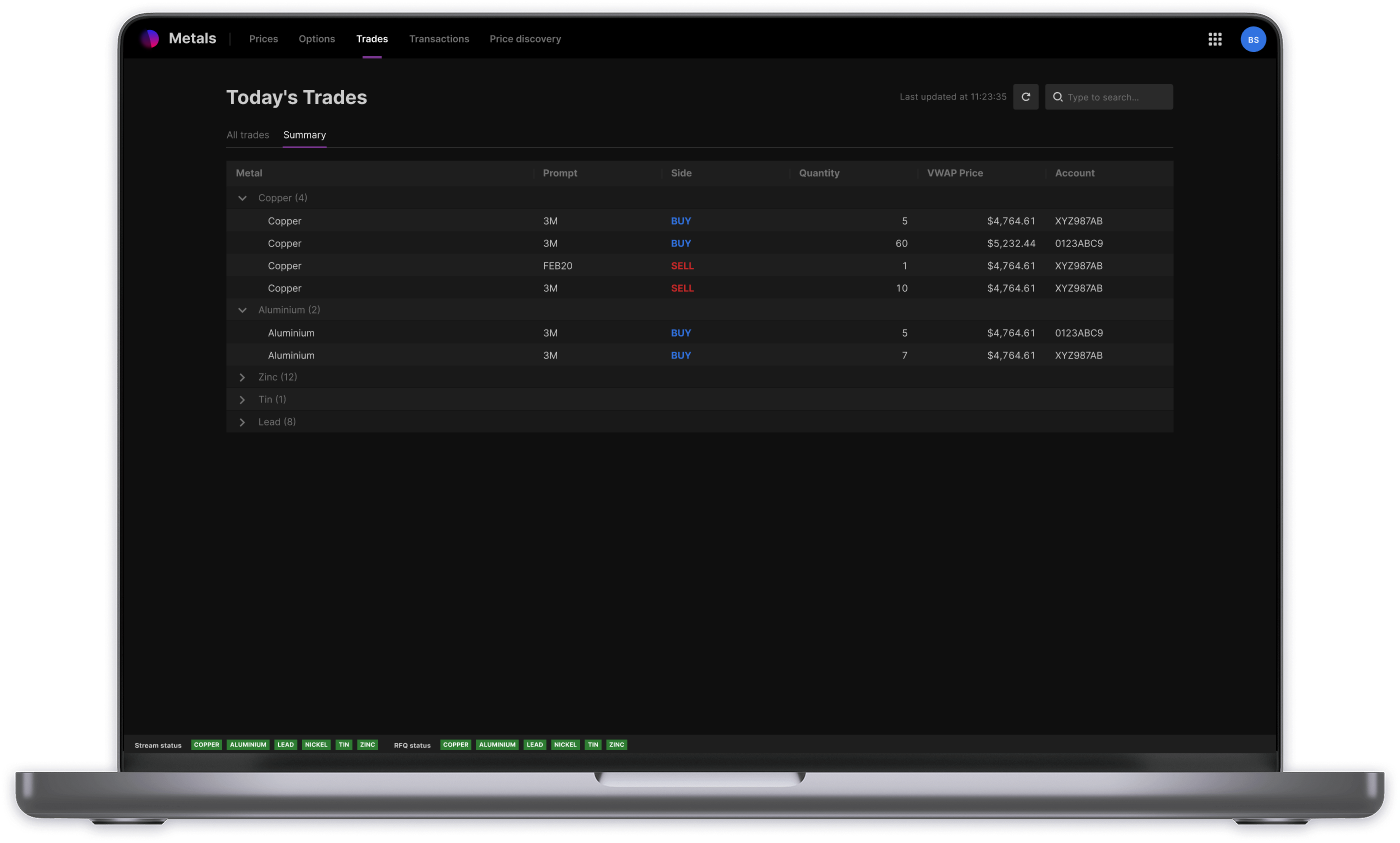Open the BS user avatar menu
The height and width of the screenshot is (843, 1400).
coord(1253,39)
